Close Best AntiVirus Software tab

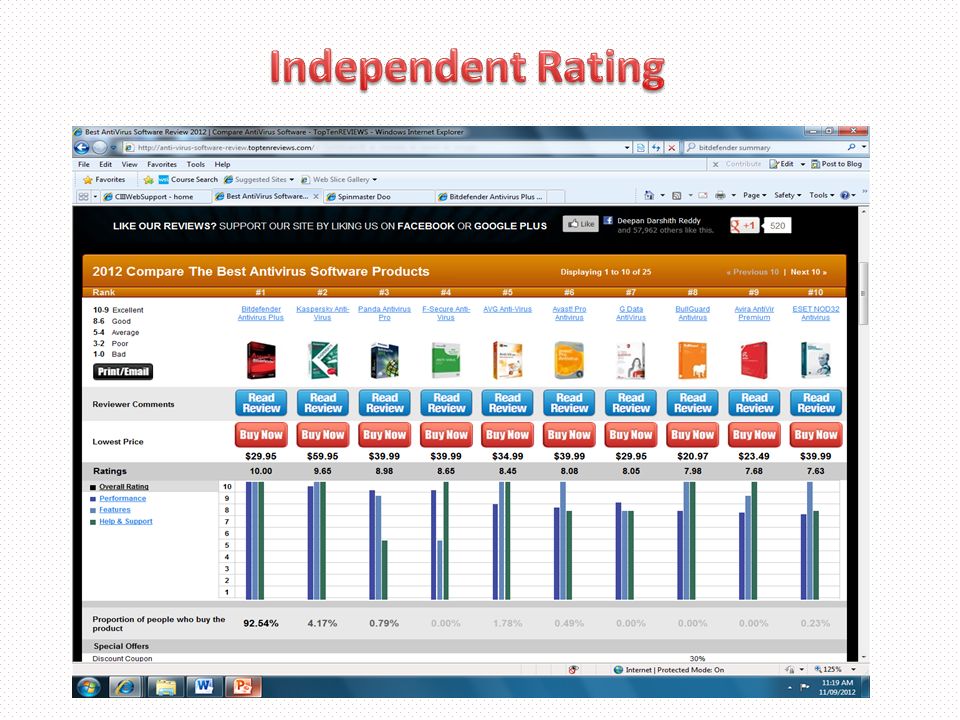coord(316,197)
